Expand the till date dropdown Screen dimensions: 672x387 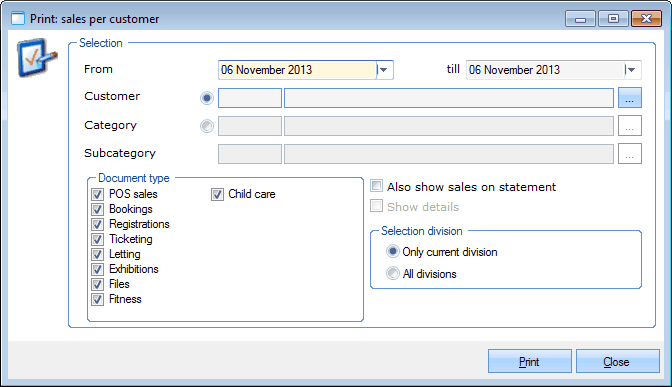point(632,70)
